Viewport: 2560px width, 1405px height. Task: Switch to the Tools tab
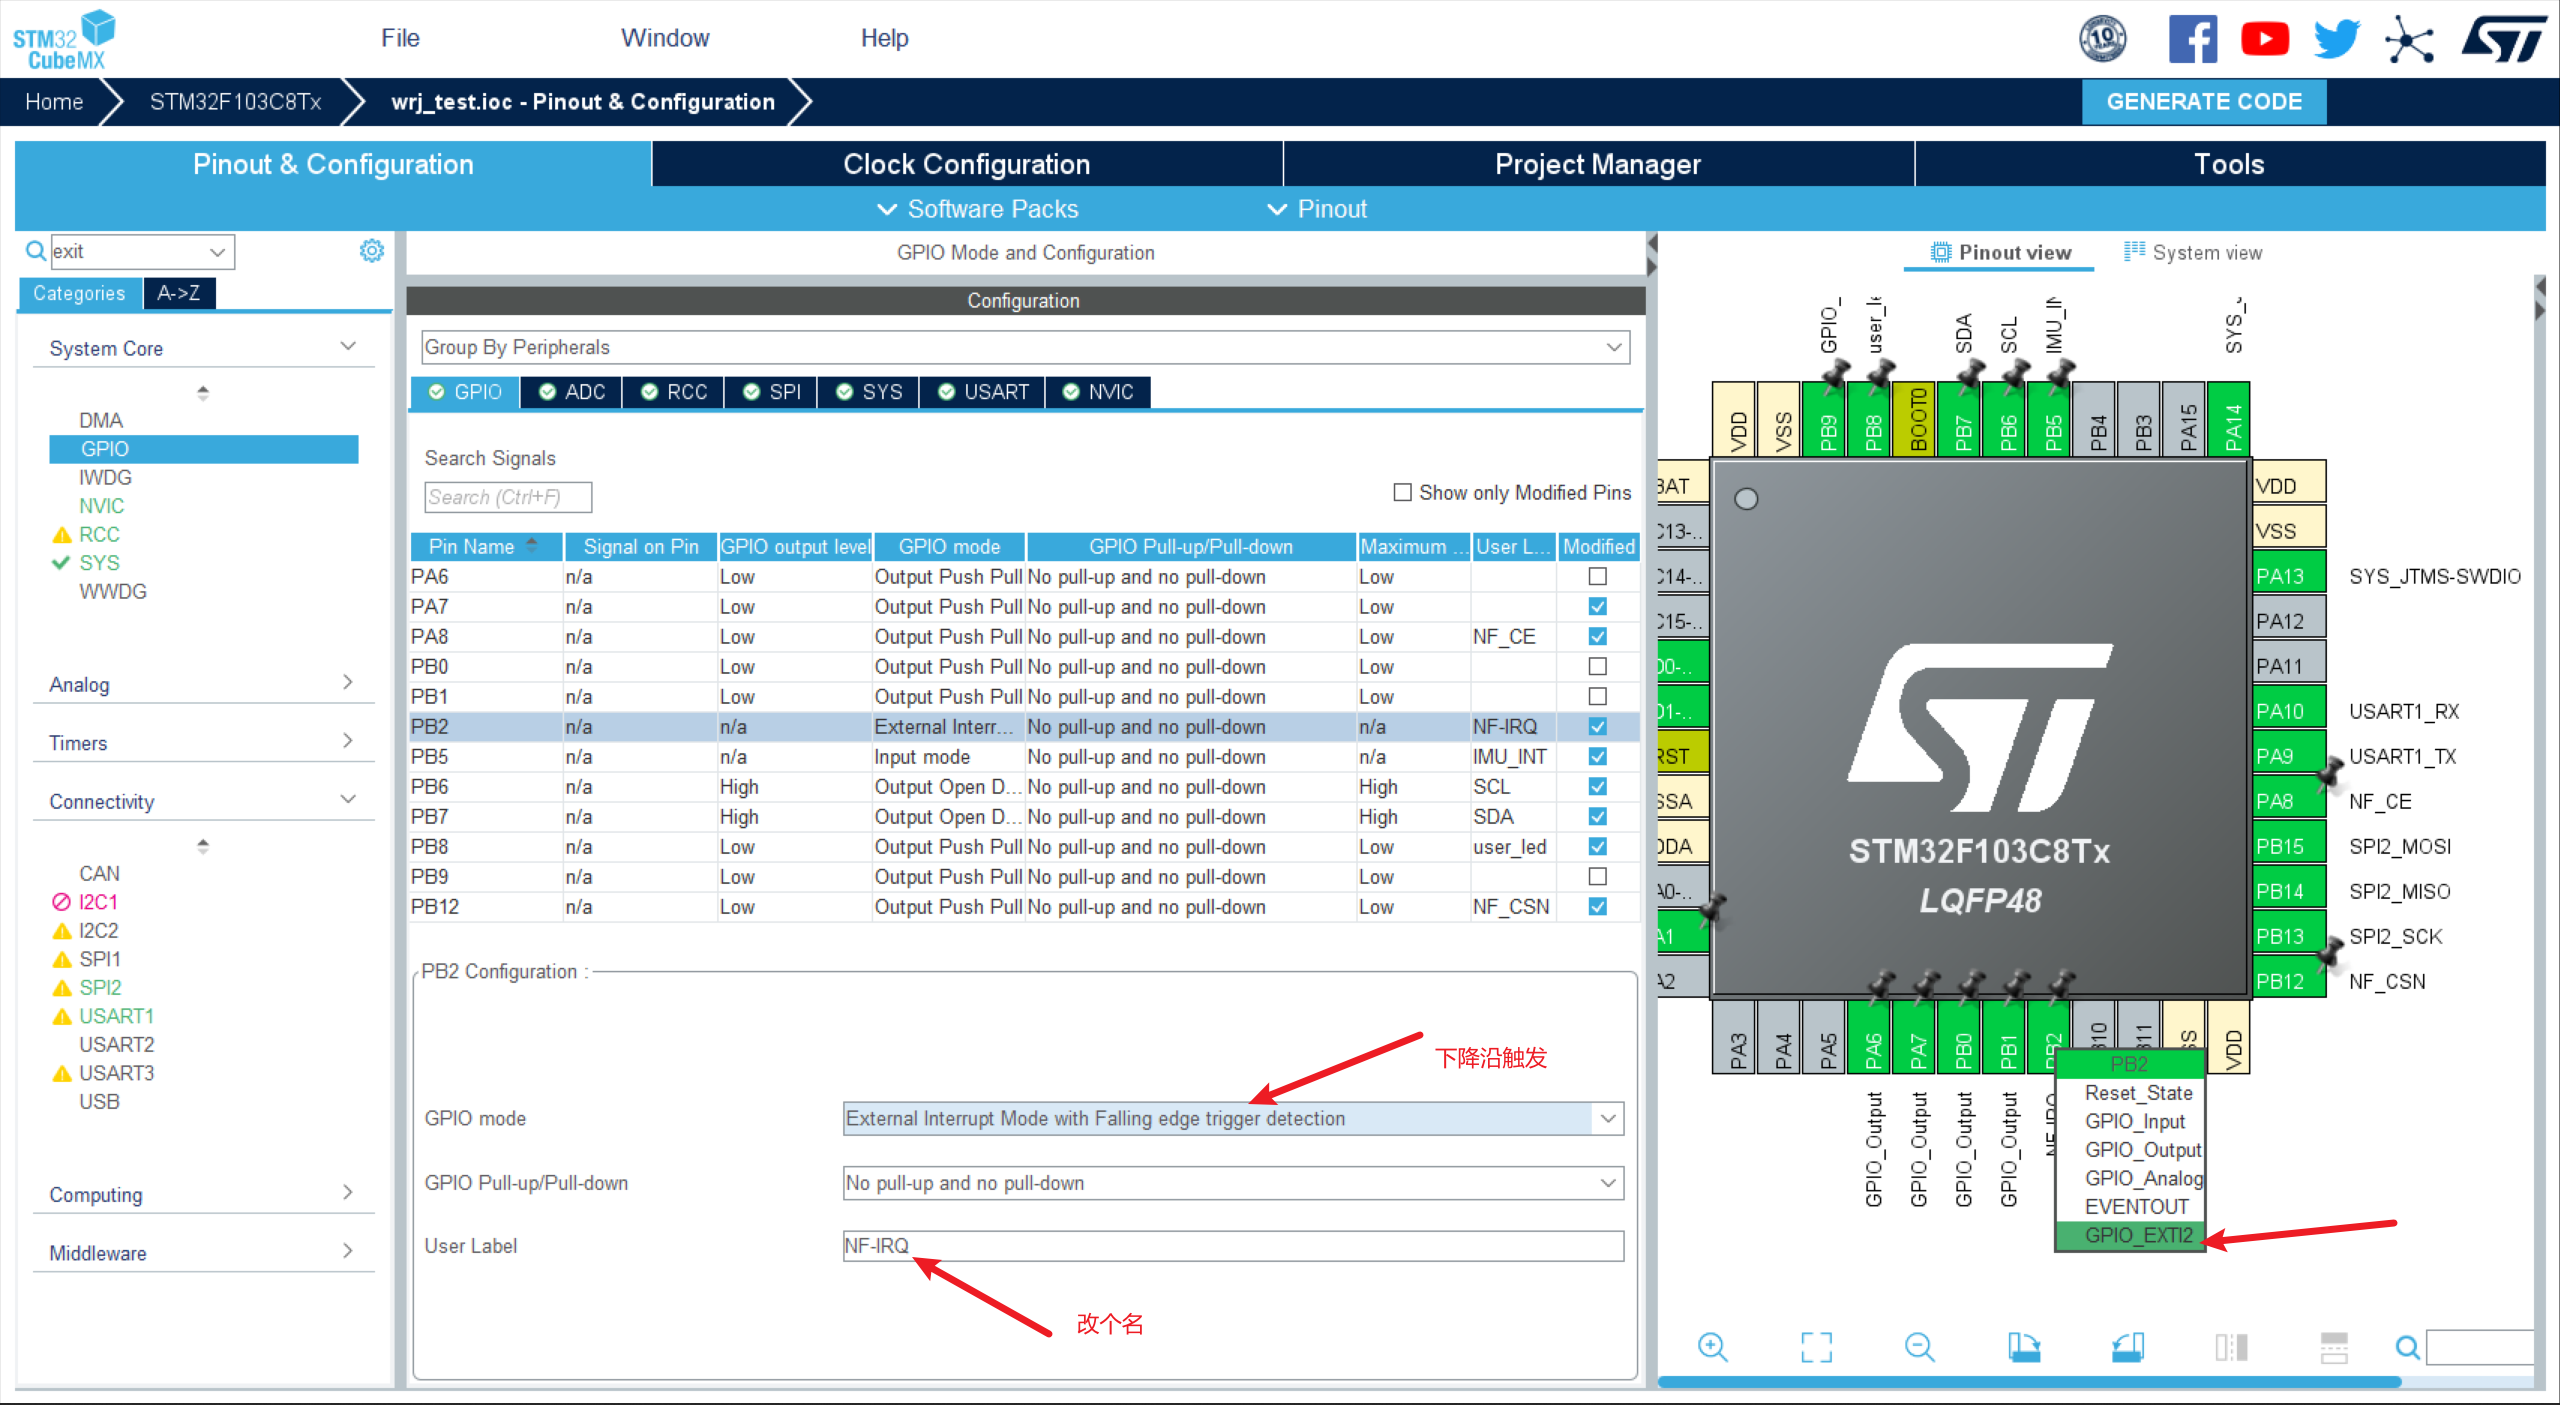[2229, 164]
